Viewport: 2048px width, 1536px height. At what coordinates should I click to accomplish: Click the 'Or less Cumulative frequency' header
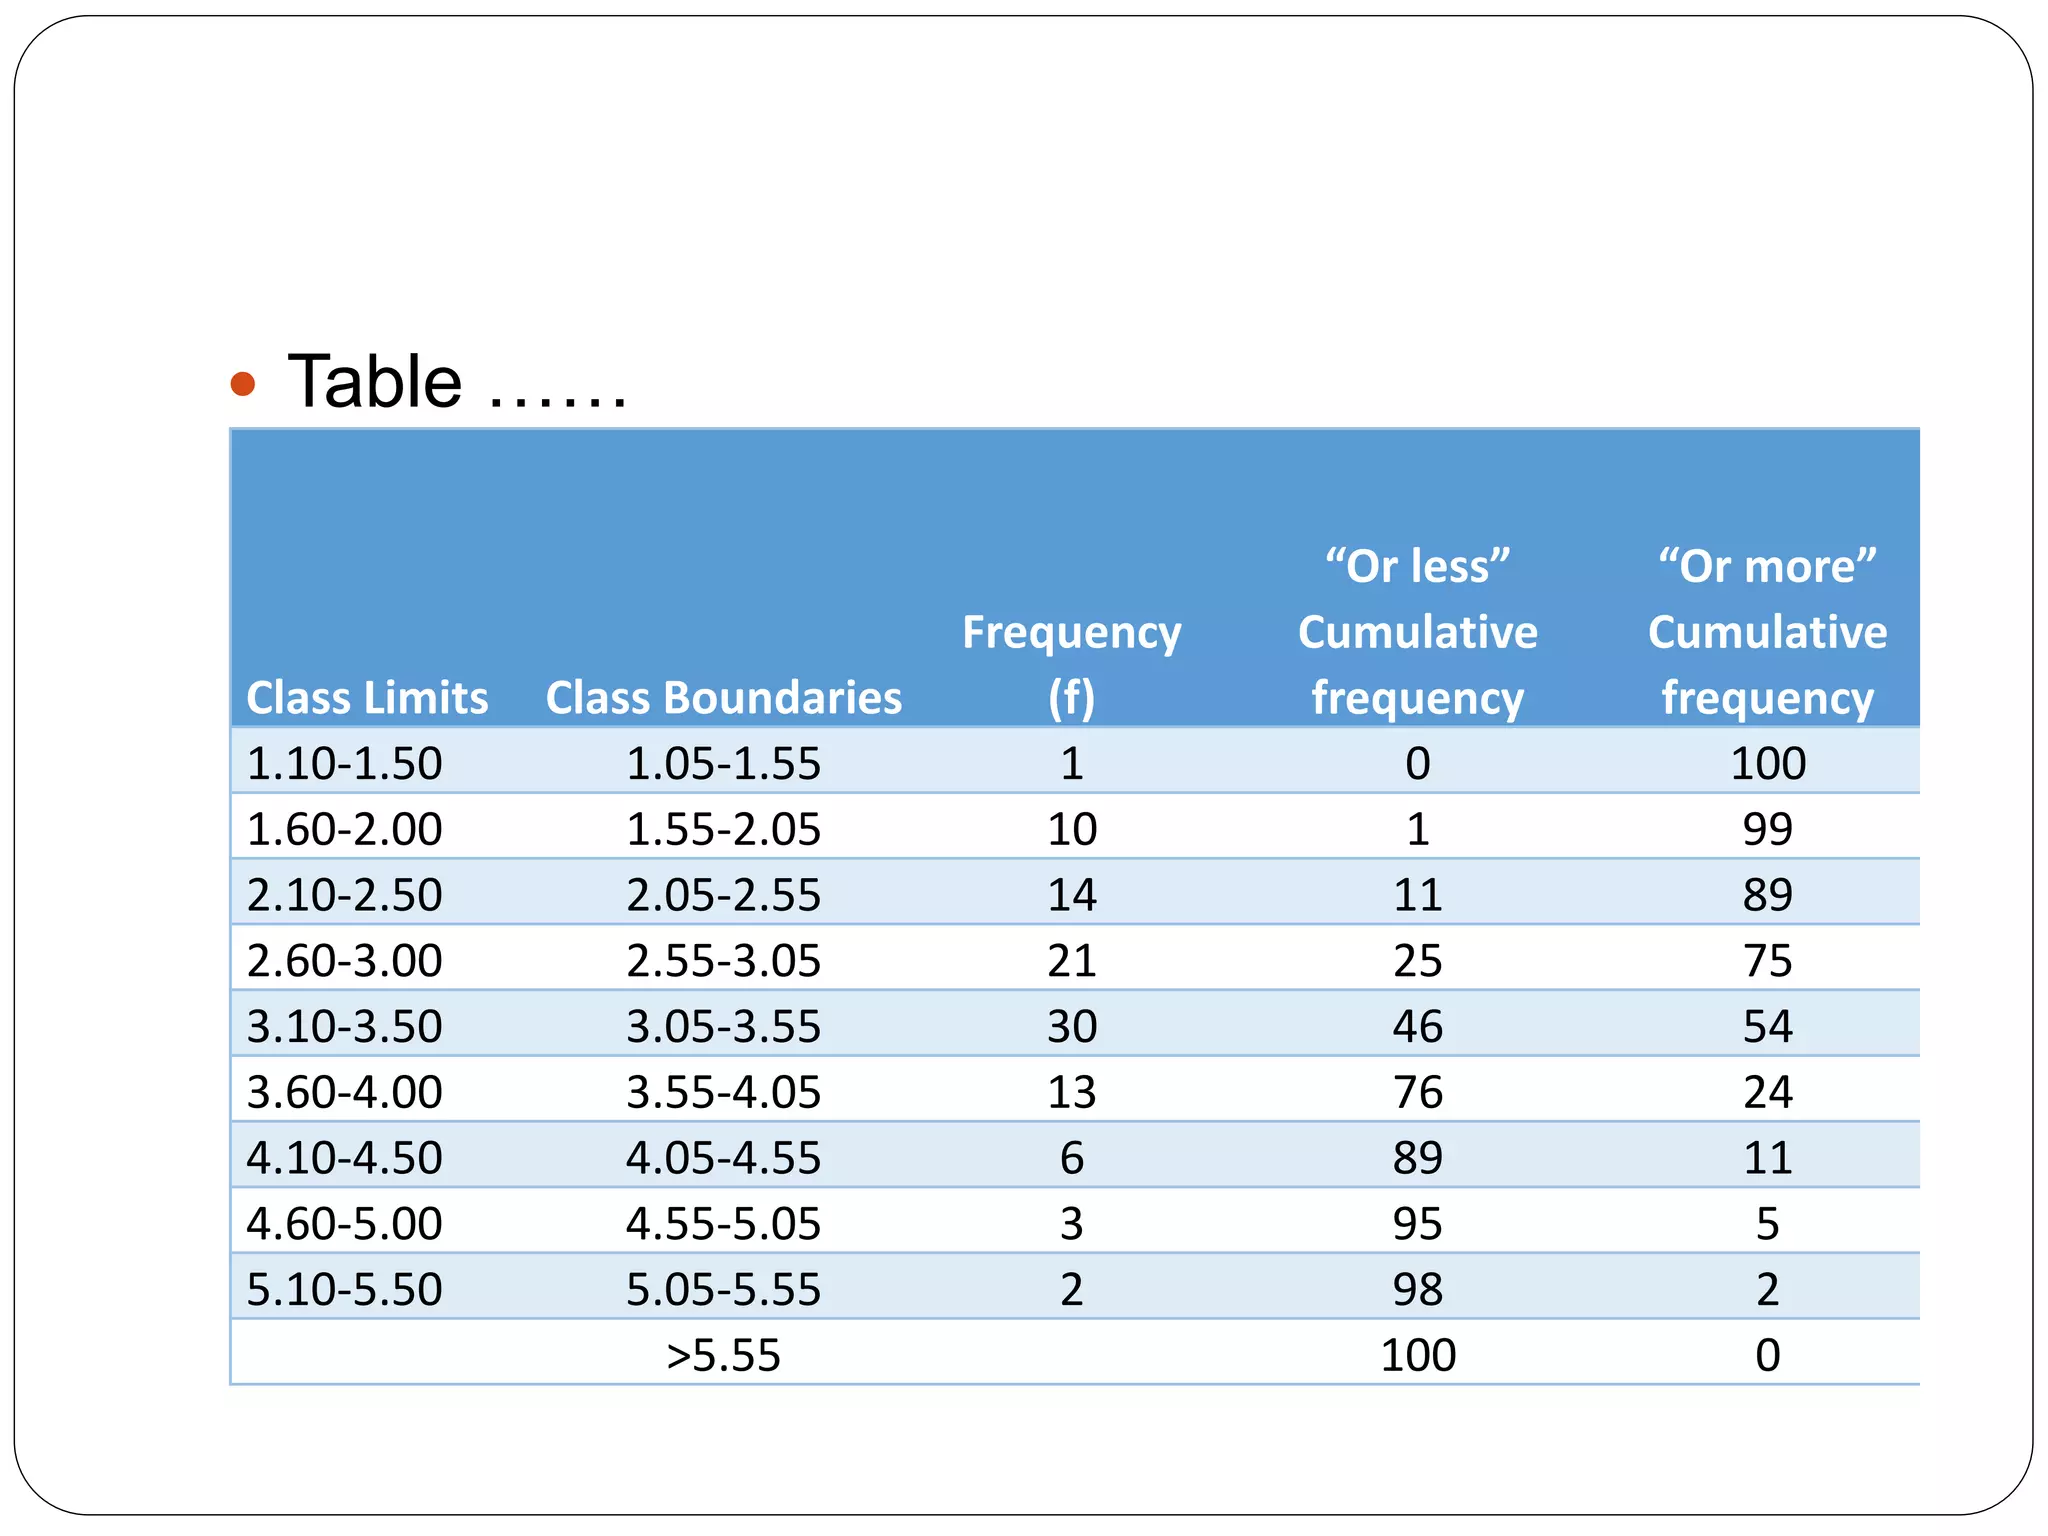[x=1417, y=632]
